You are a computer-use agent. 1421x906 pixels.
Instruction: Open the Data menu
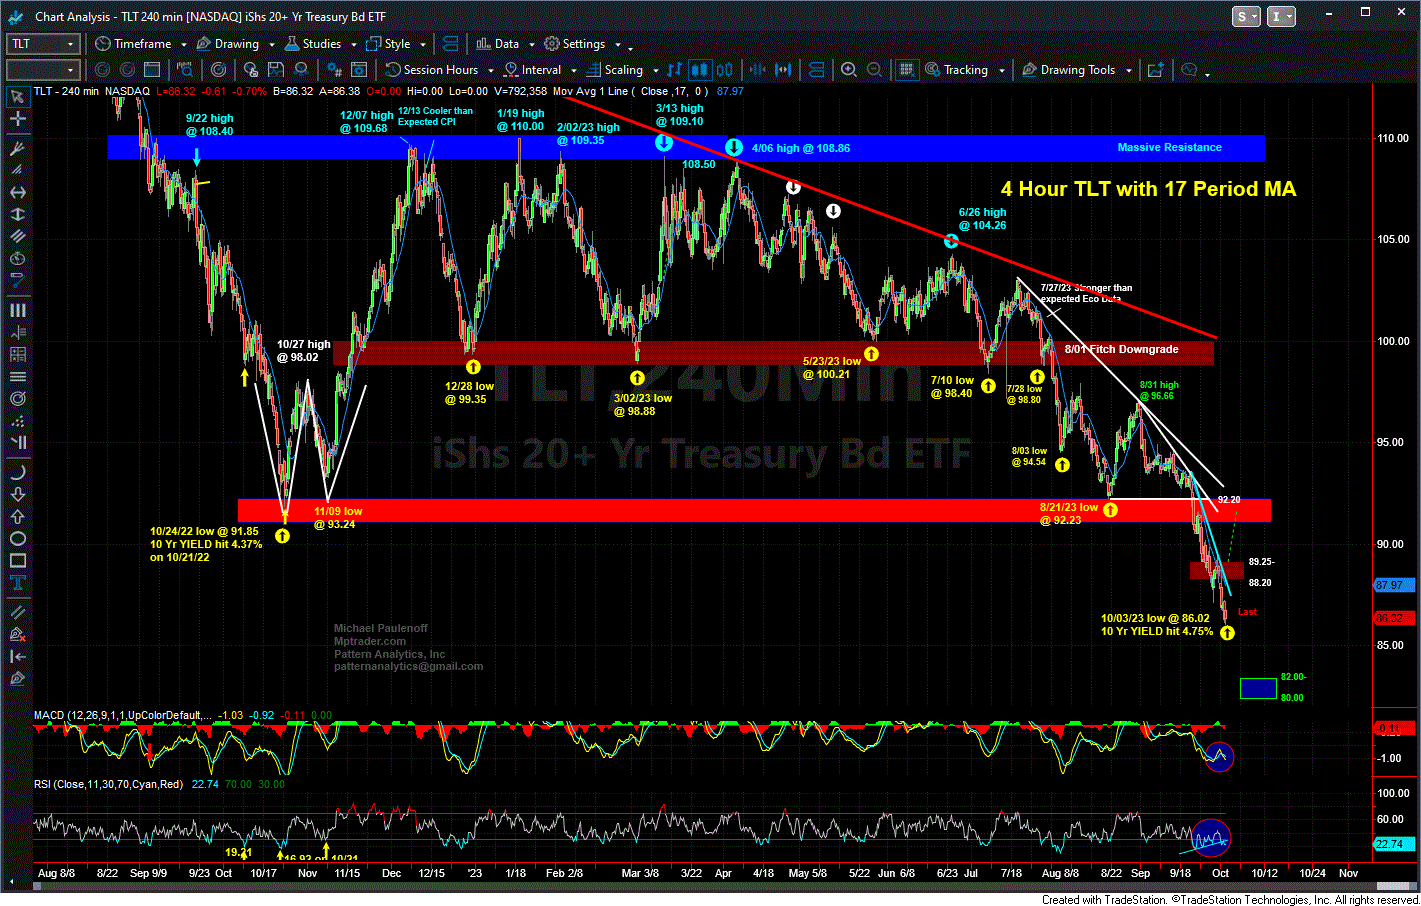tap(498, 44)
